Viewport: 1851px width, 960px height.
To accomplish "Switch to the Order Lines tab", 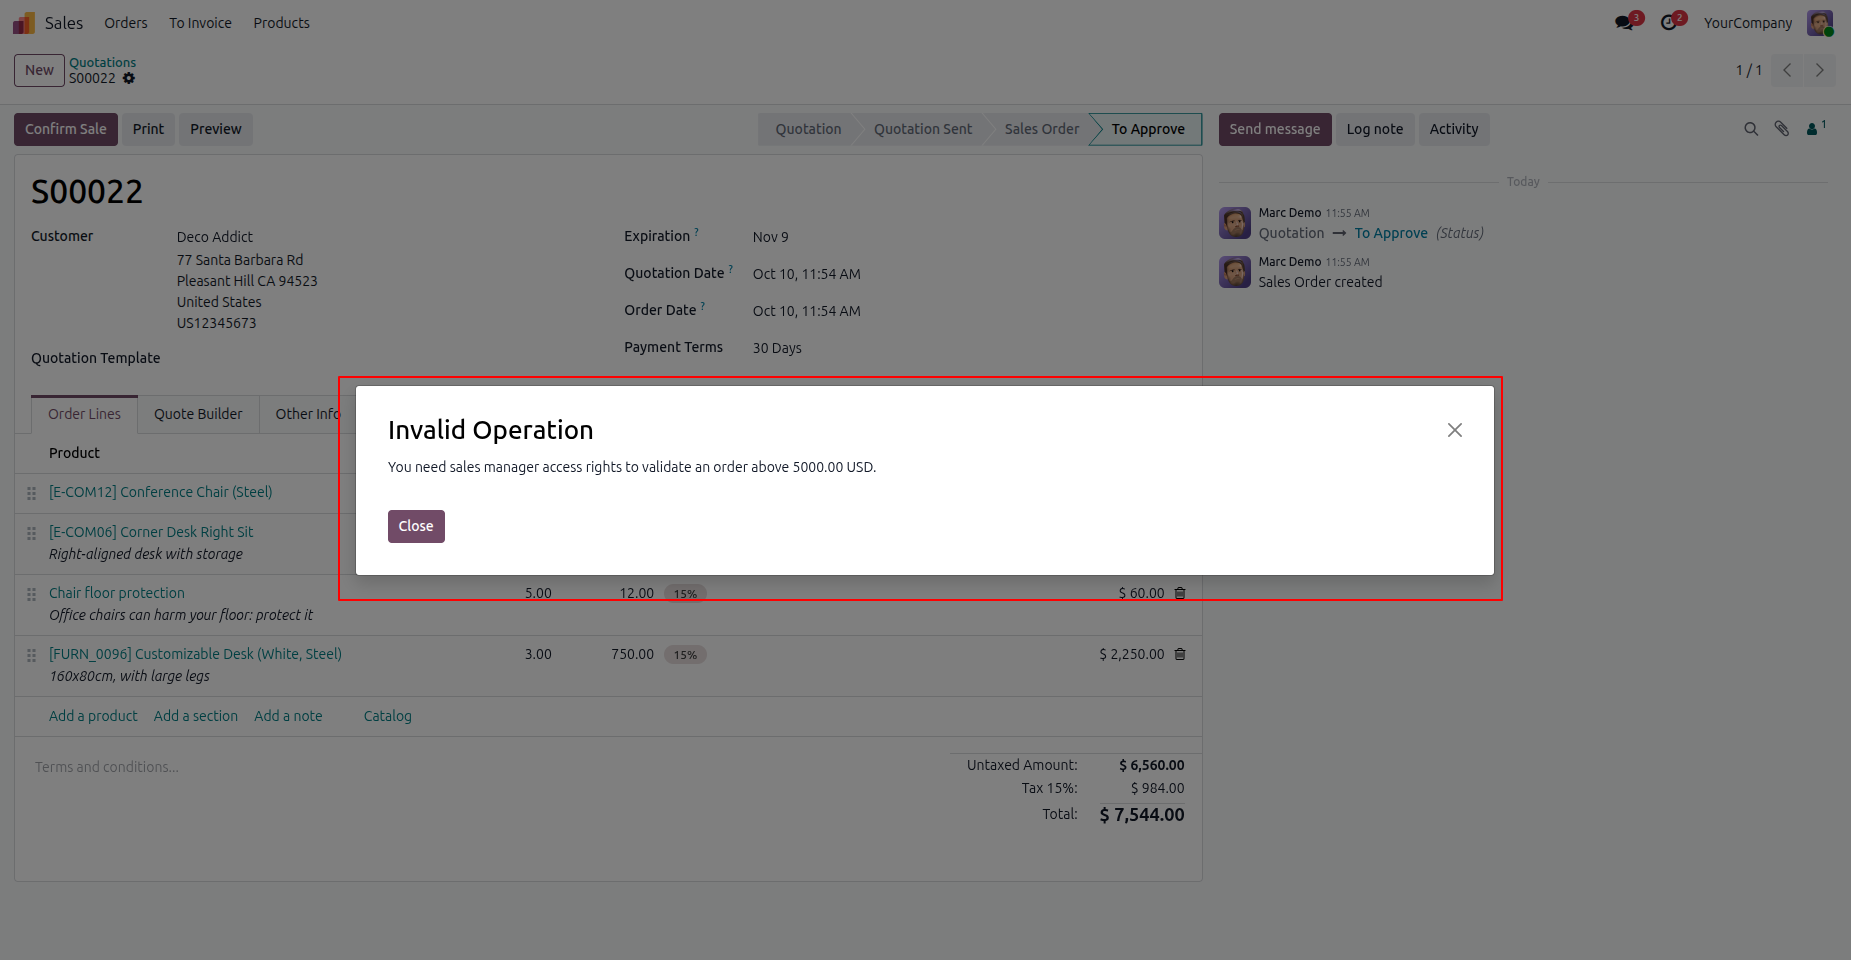I will 84,414.
